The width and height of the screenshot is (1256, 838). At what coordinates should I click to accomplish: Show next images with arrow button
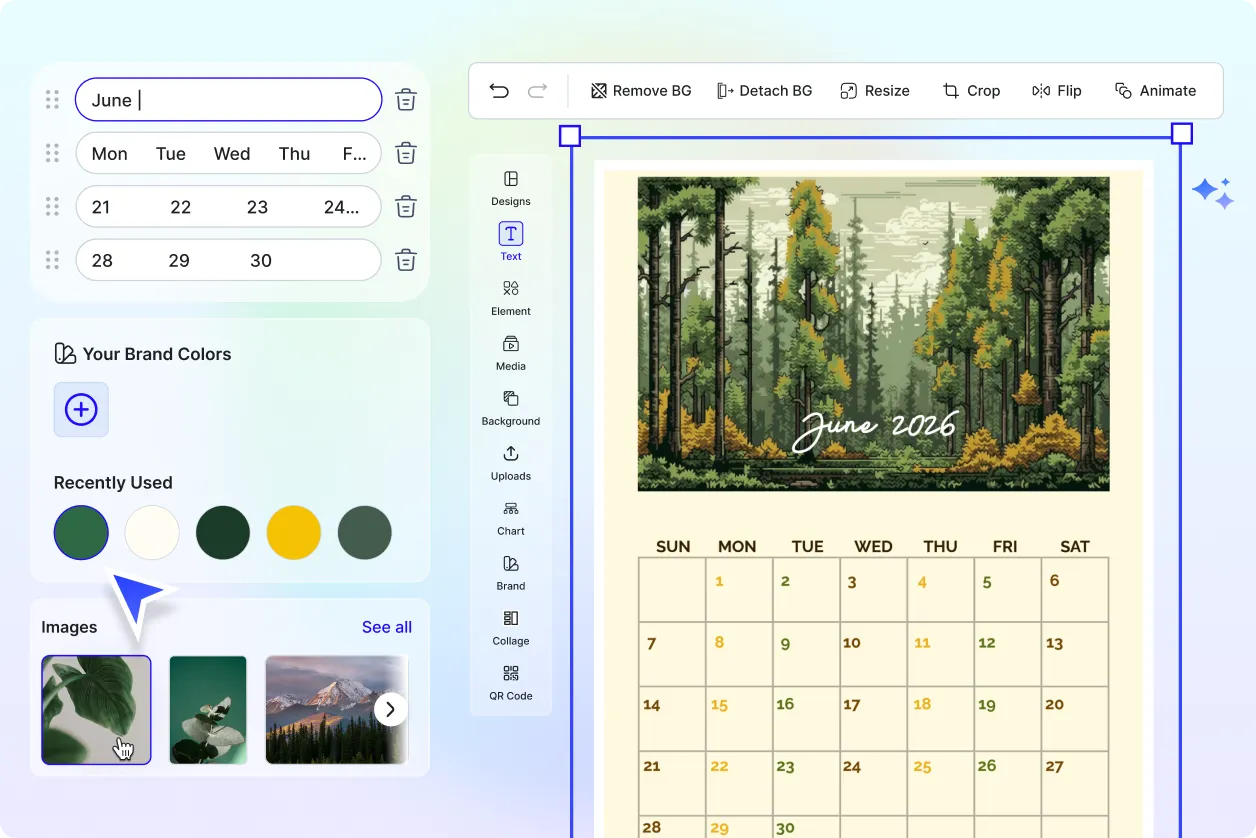[390, 710]
